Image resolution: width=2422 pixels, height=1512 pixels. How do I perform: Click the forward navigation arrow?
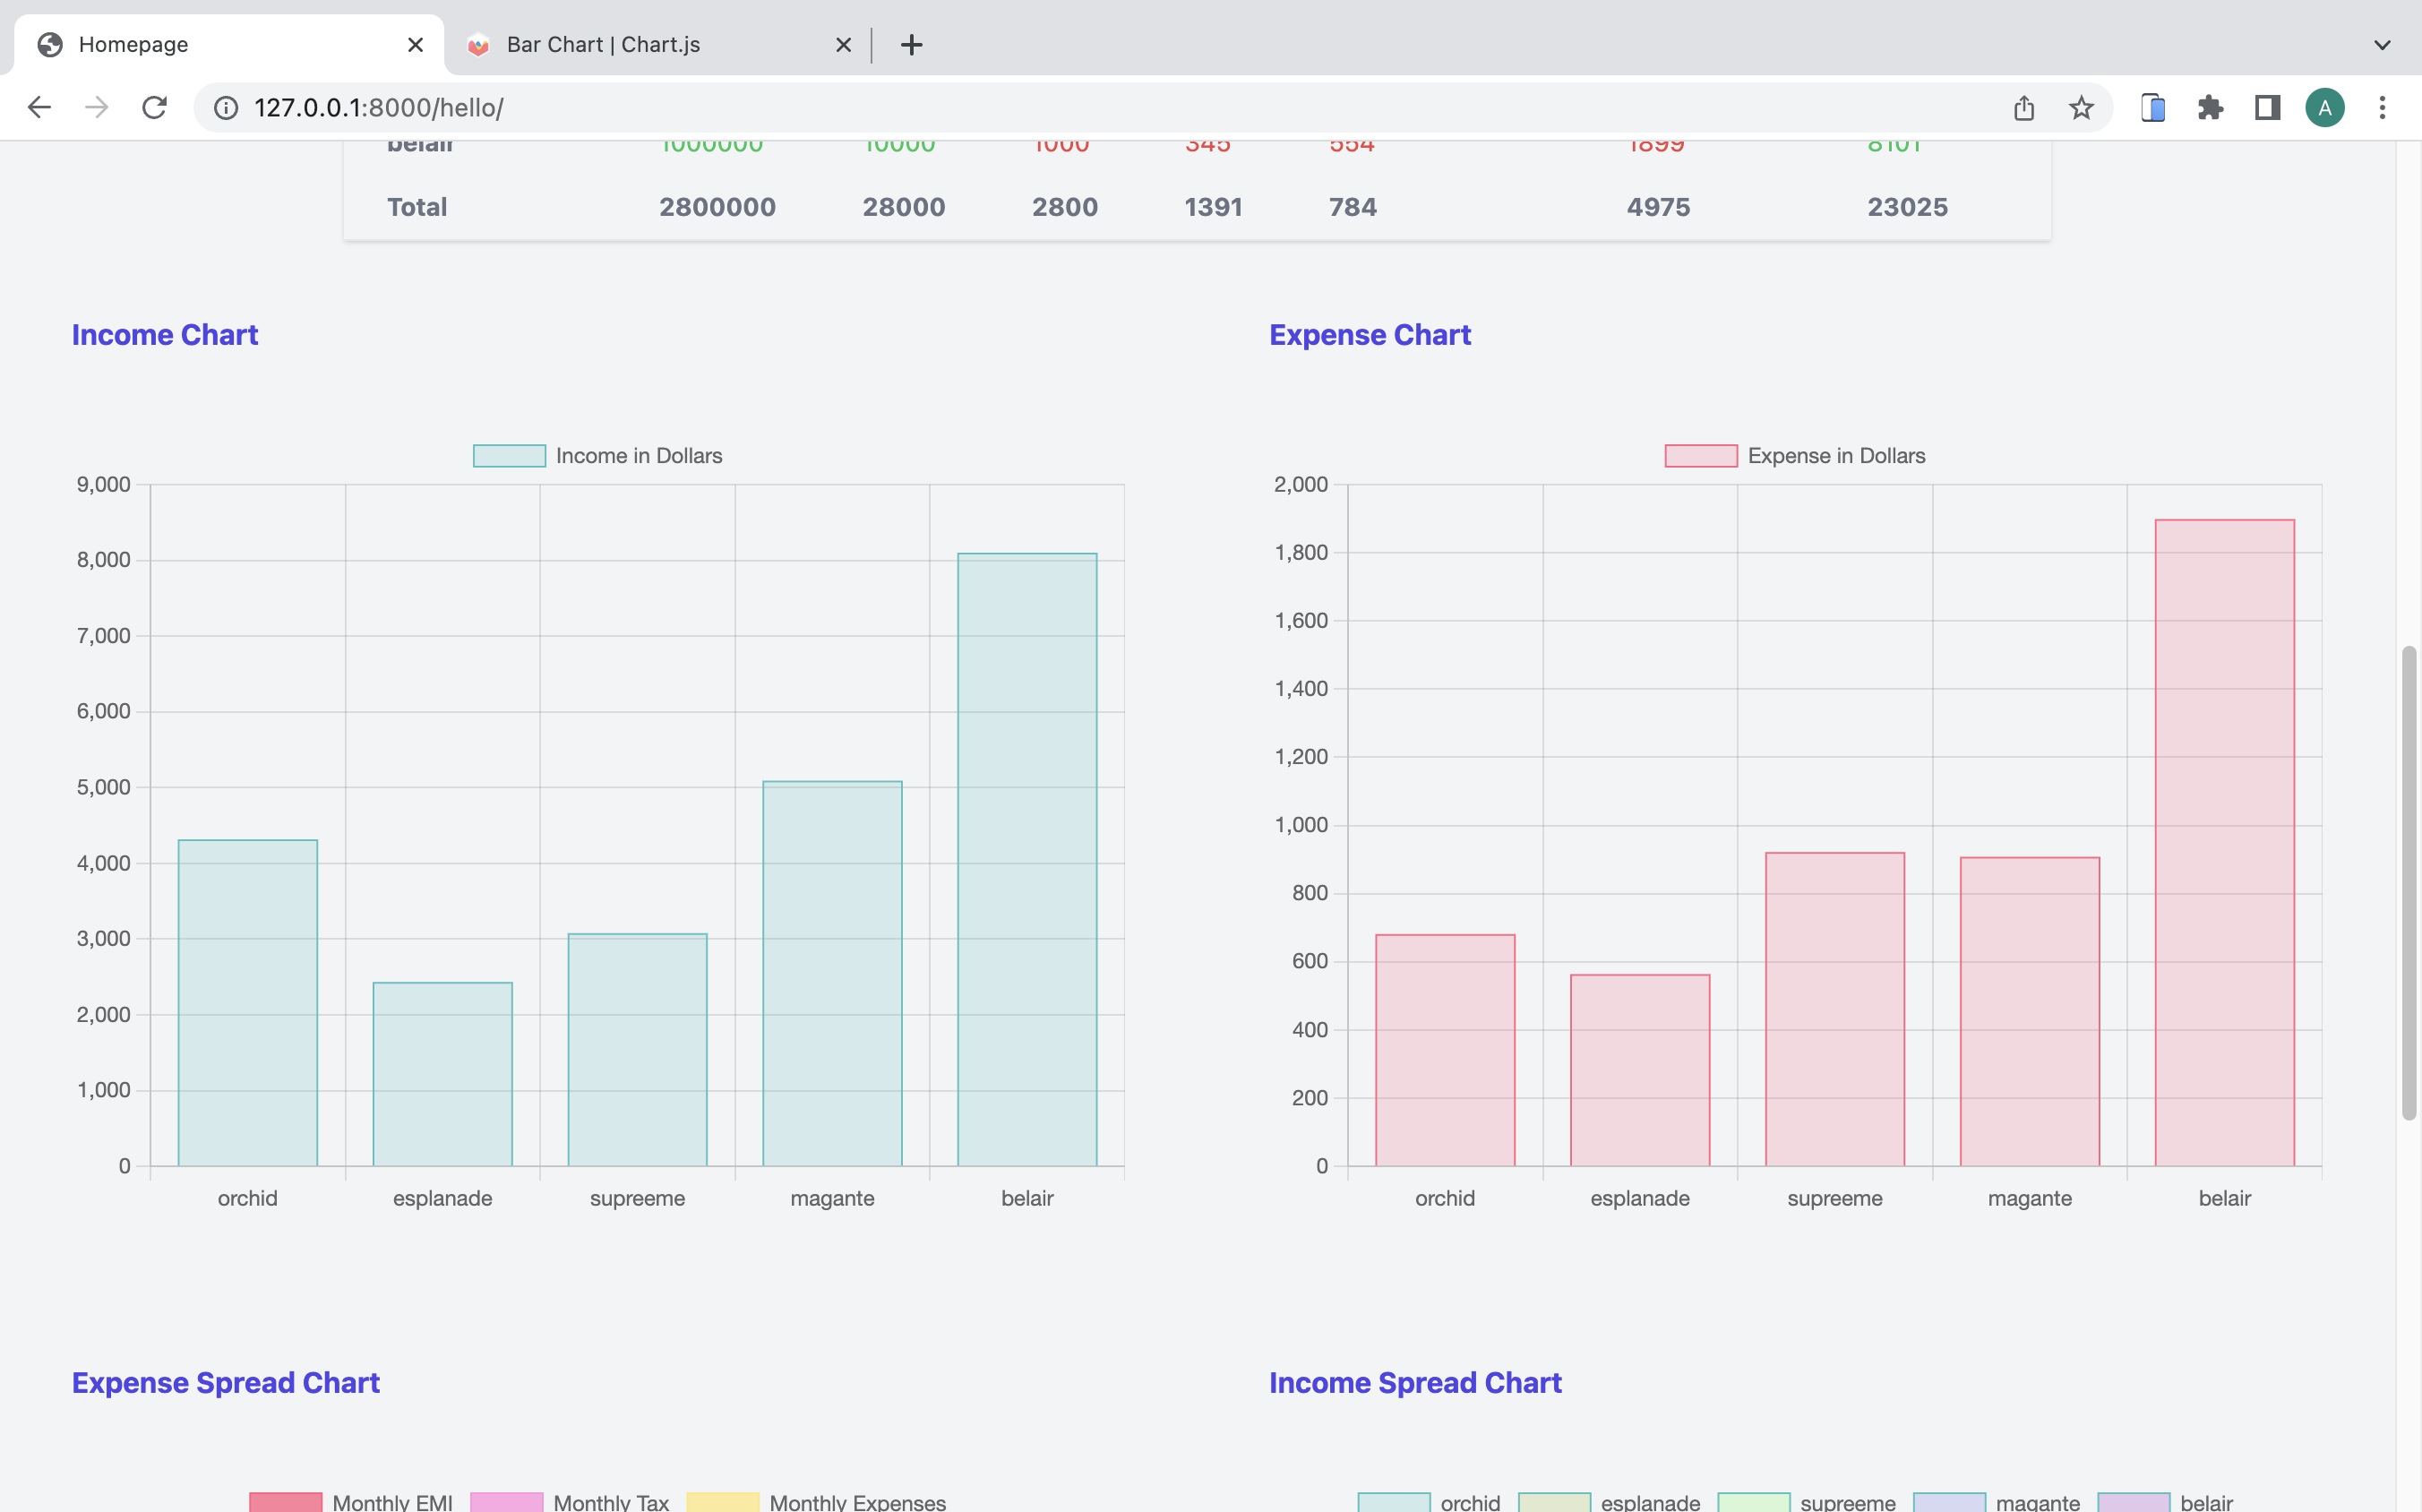(x=96, y=107)
